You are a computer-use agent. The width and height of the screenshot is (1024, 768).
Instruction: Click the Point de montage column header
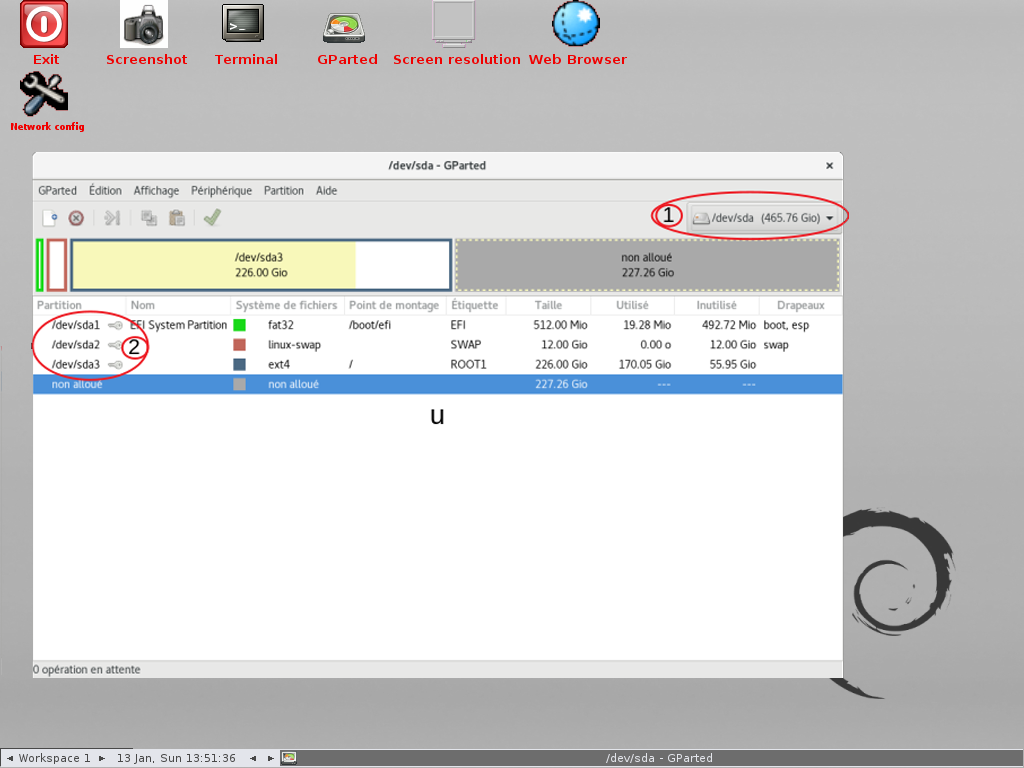[395, 305]
